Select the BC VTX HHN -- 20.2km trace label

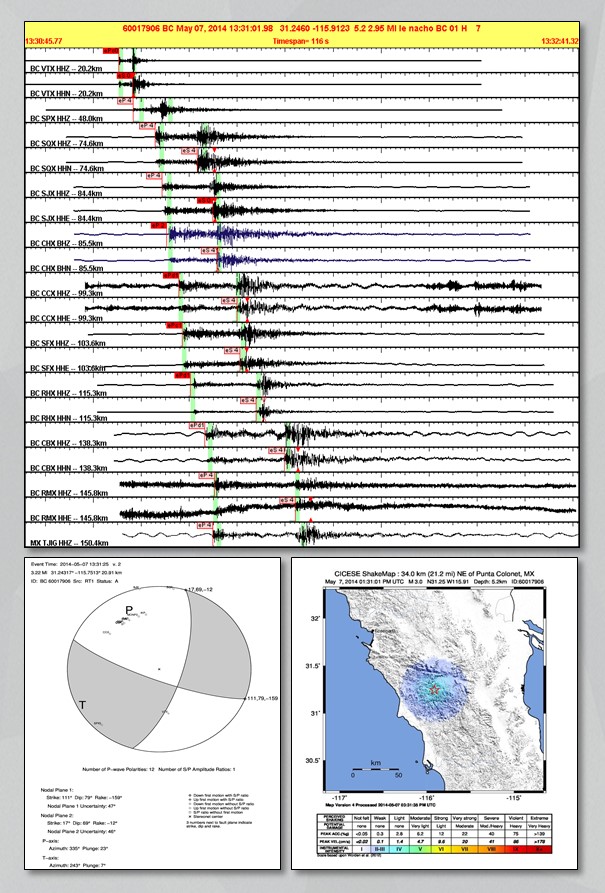(66, 93)
